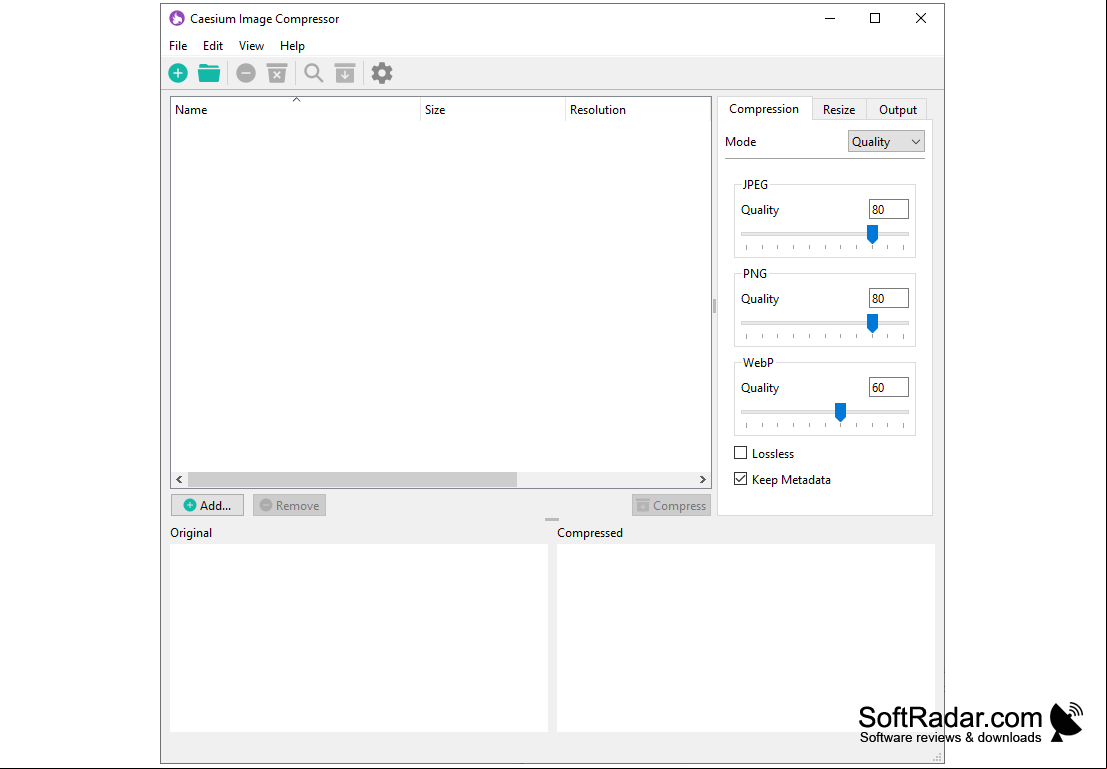Click the grey Remove item toolbar icon
The image size is (1107, 769).
click(x=246, y=73)
